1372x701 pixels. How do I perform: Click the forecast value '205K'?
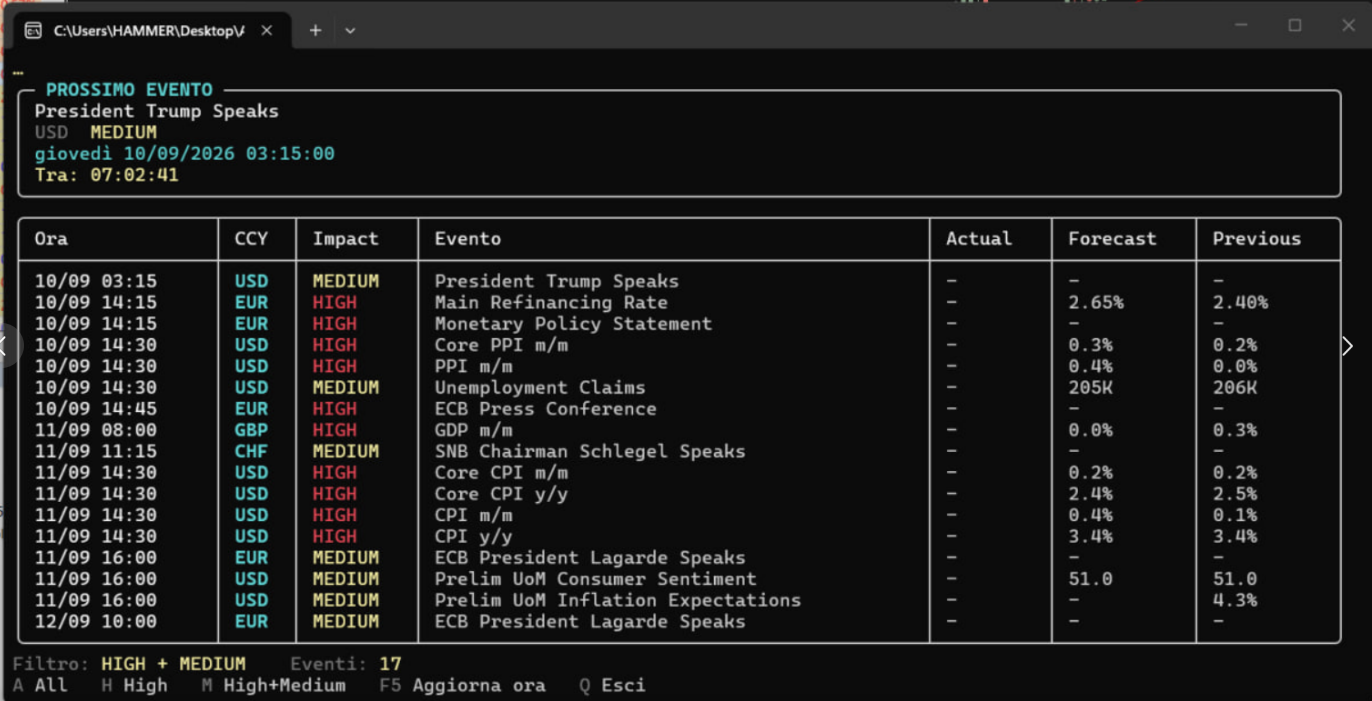click(x=1090, y=388)
